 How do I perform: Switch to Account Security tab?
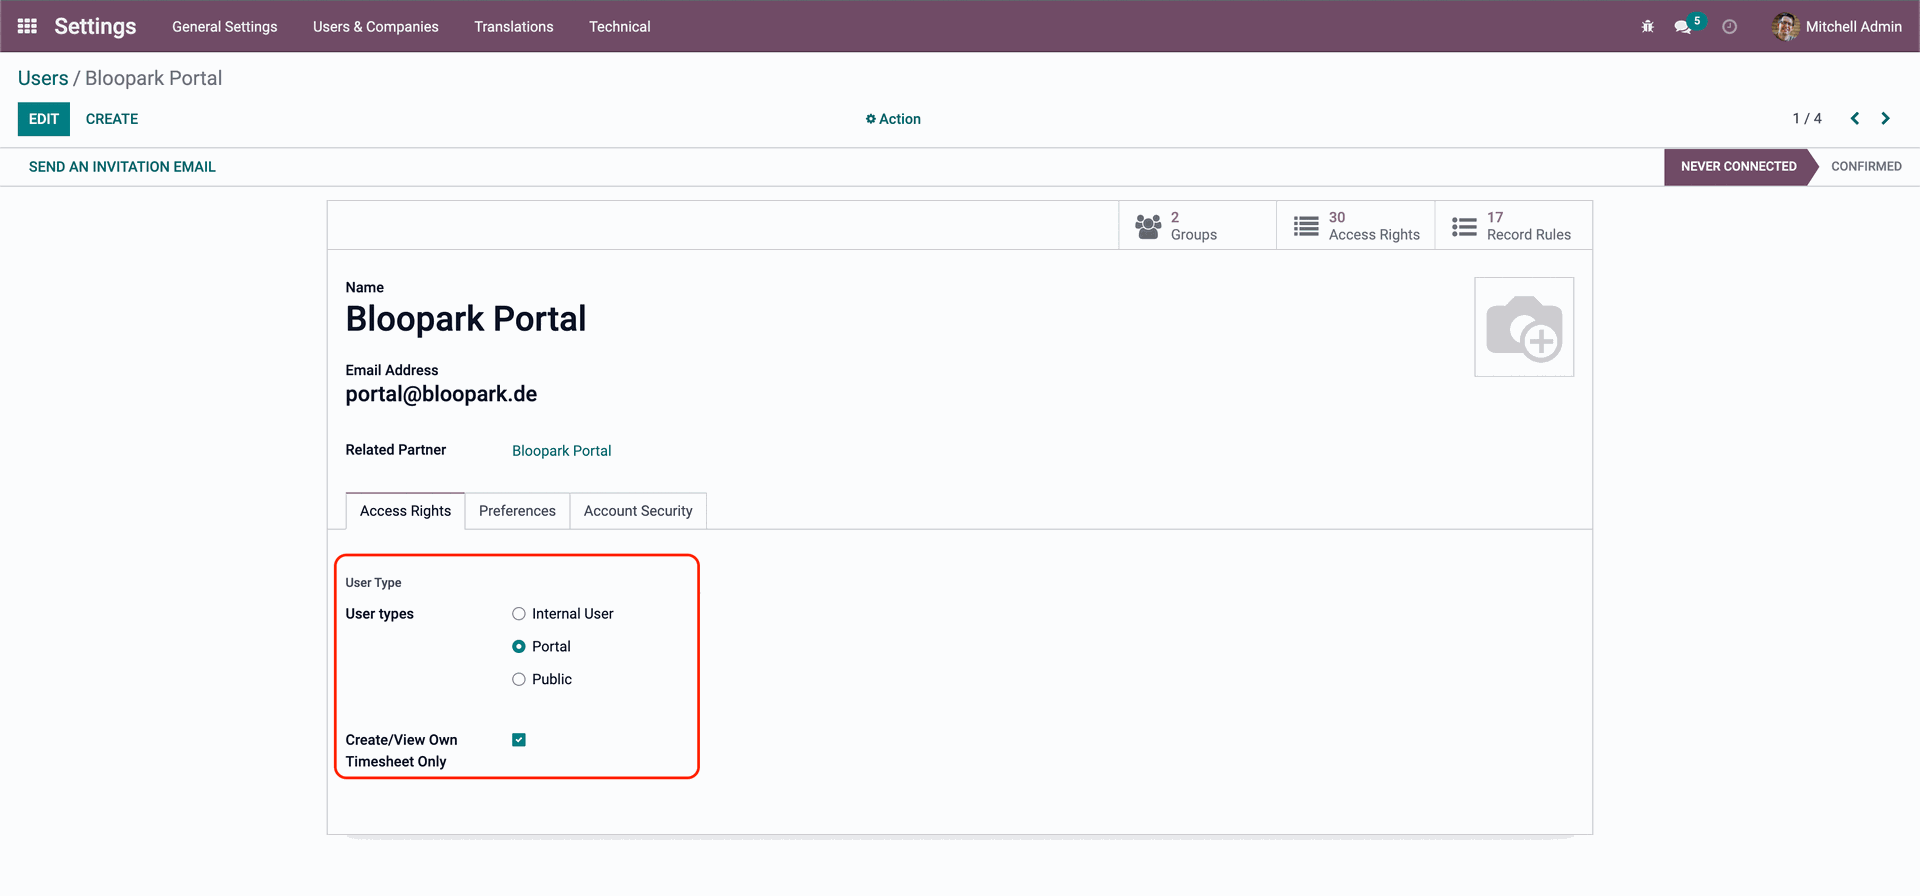pyautogui.click(x=638, y=511)
